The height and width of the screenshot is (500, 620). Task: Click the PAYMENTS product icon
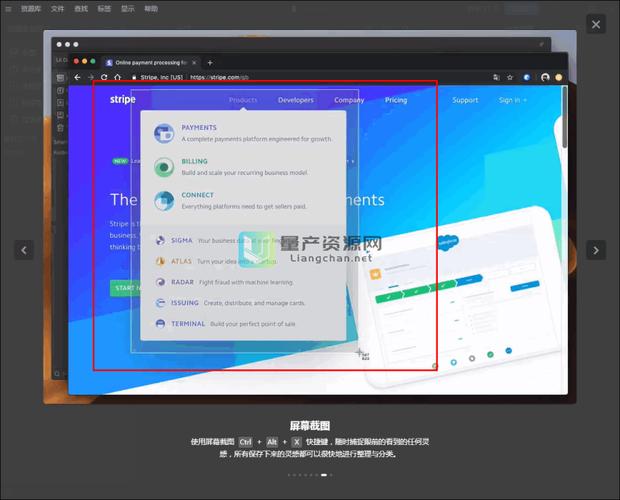(164, 133)
